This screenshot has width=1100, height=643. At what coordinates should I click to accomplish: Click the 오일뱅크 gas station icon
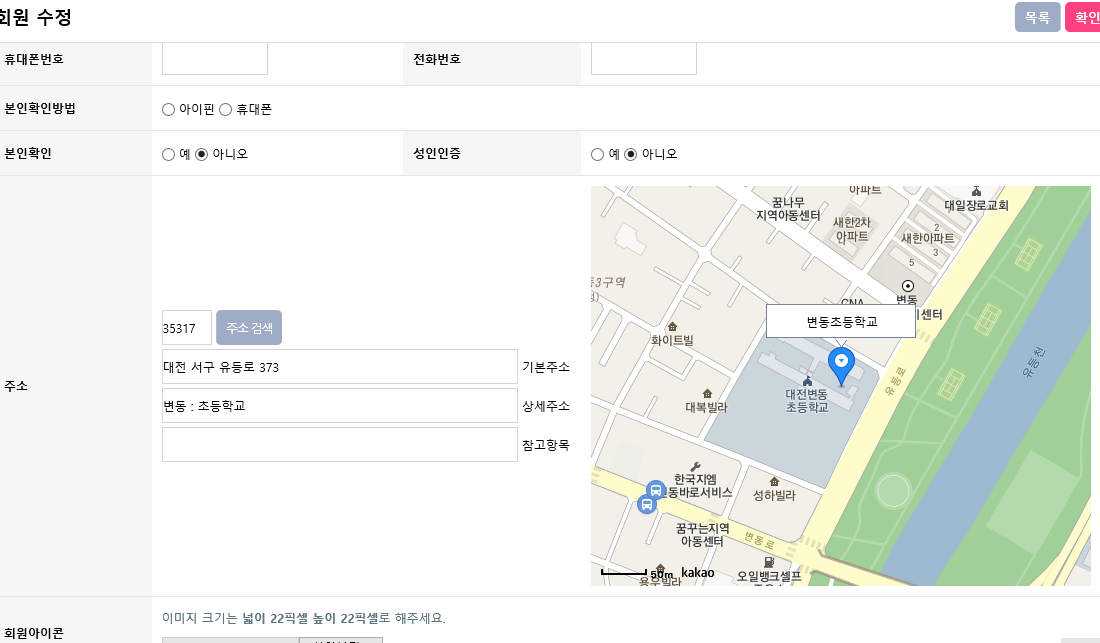(769, 562)
